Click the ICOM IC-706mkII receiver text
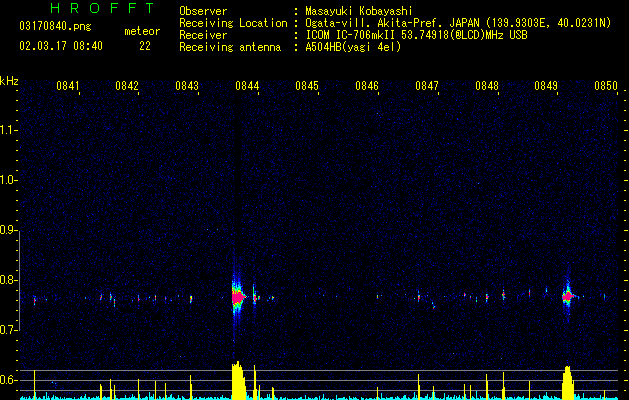This screenshot has height=400, width=629. point(416,35)
